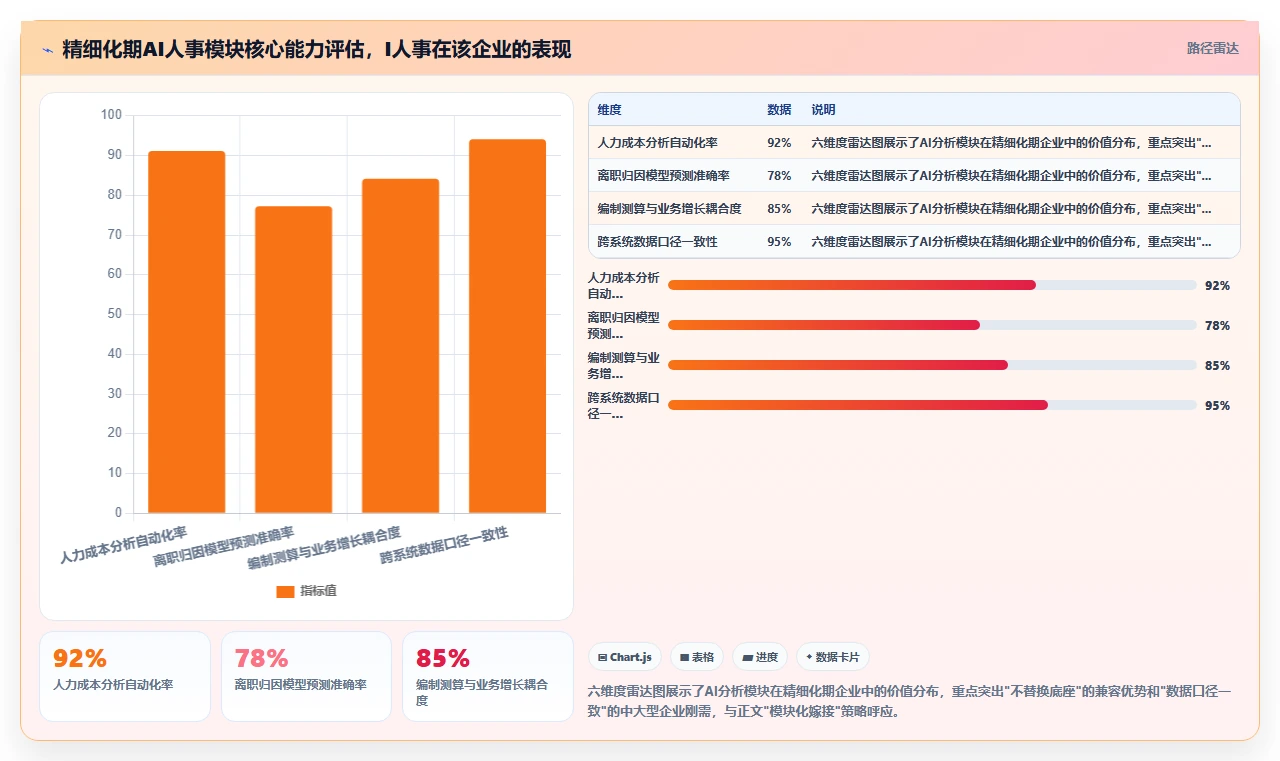Click the 78% progress bar
The image size is (1280, 761).
coord(932,325)
